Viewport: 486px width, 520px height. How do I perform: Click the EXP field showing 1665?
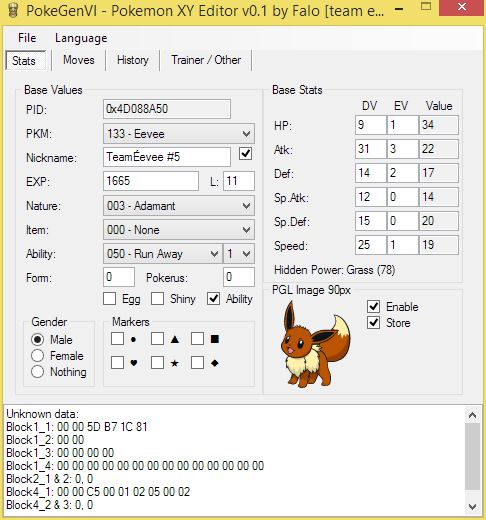[x=151, y=181]
